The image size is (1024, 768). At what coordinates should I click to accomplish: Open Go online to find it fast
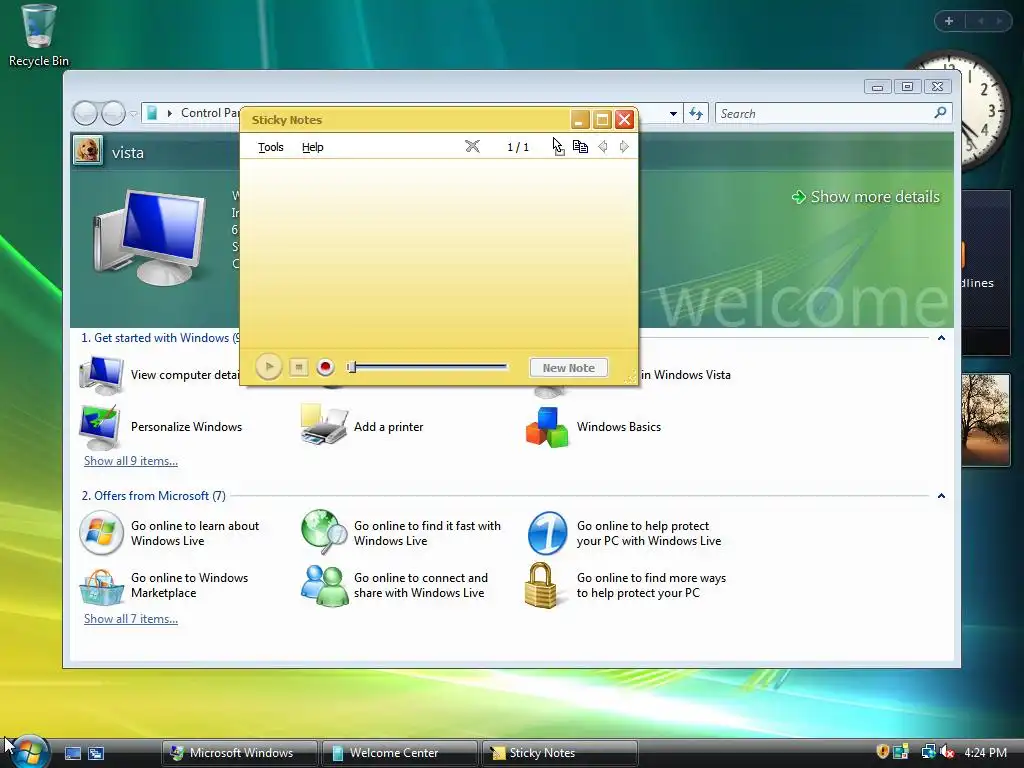point(401,533)
